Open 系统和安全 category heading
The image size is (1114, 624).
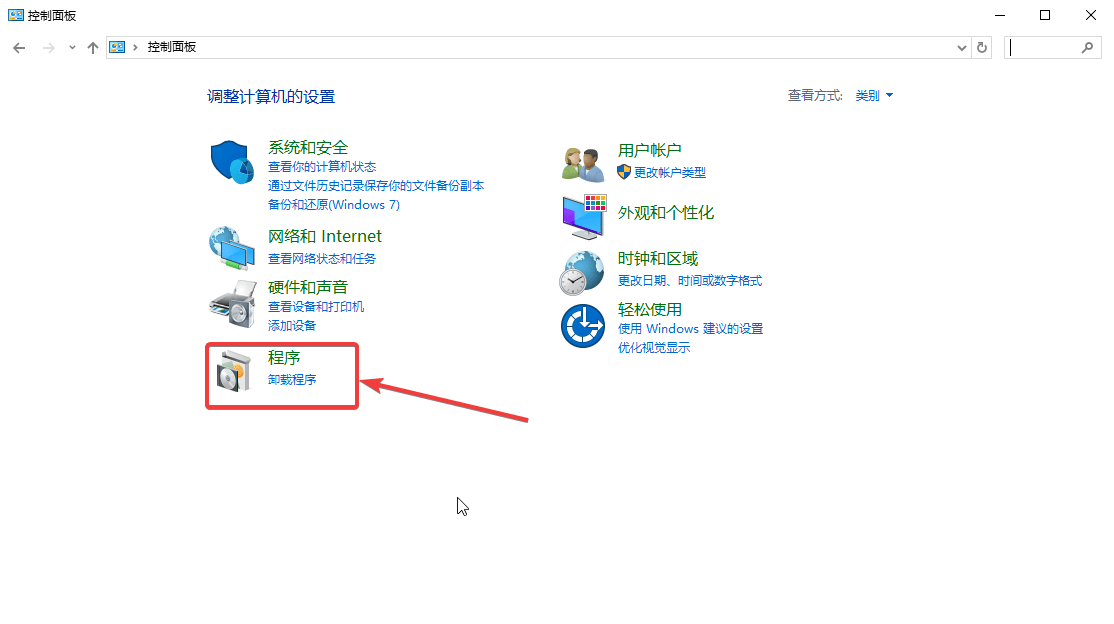308,147
